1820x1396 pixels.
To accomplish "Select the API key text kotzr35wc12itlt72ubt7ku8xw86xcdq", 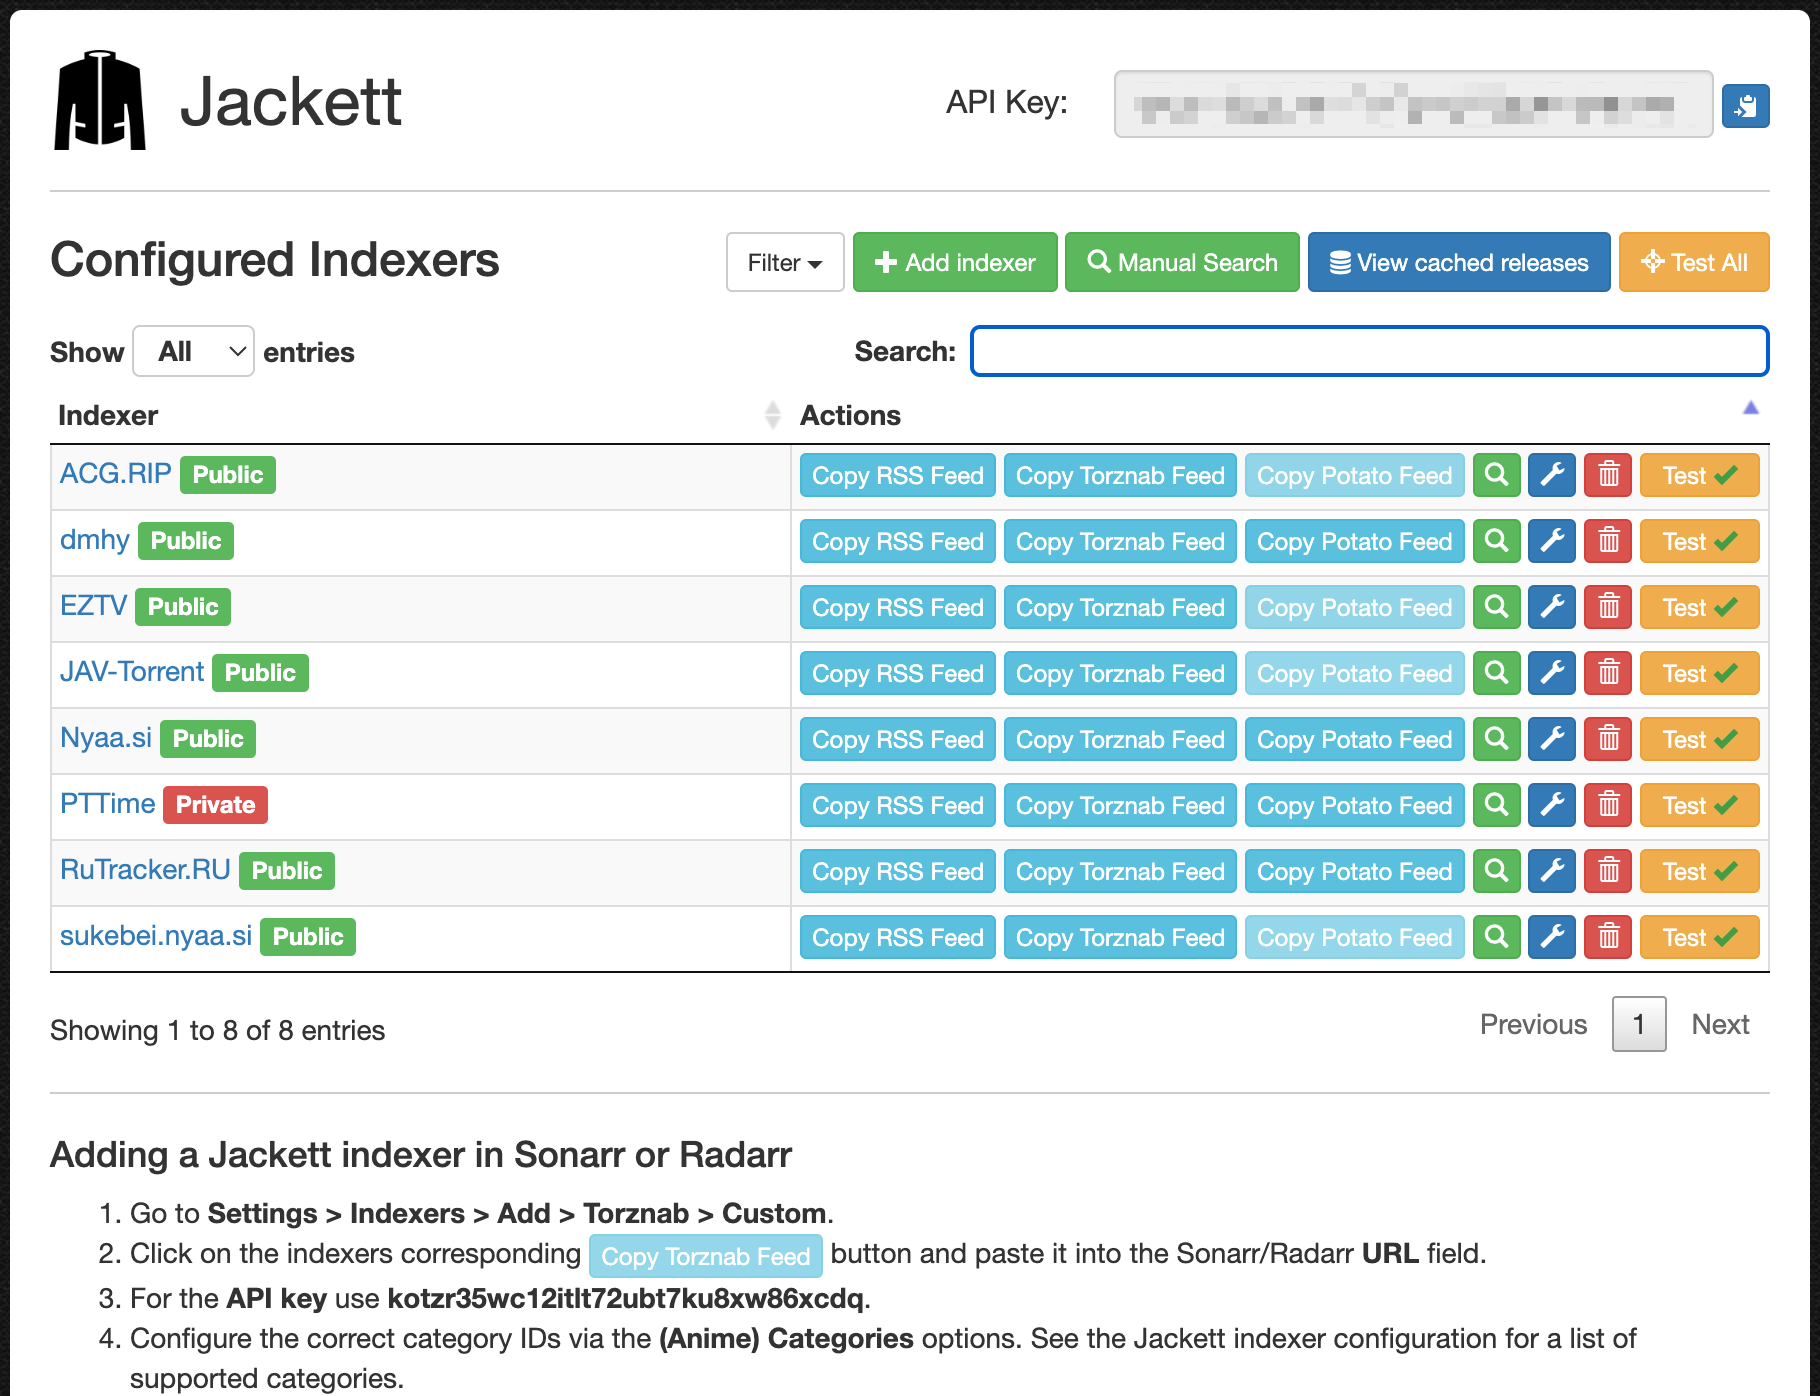I will click(625, 1298).
